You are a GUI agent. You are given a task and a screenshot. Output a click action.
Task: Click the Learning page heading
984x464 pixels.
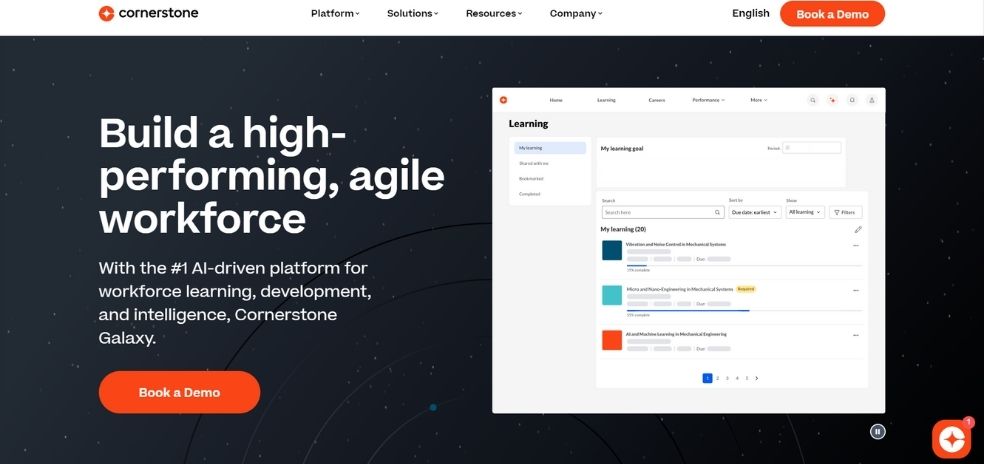coord(528,124)
